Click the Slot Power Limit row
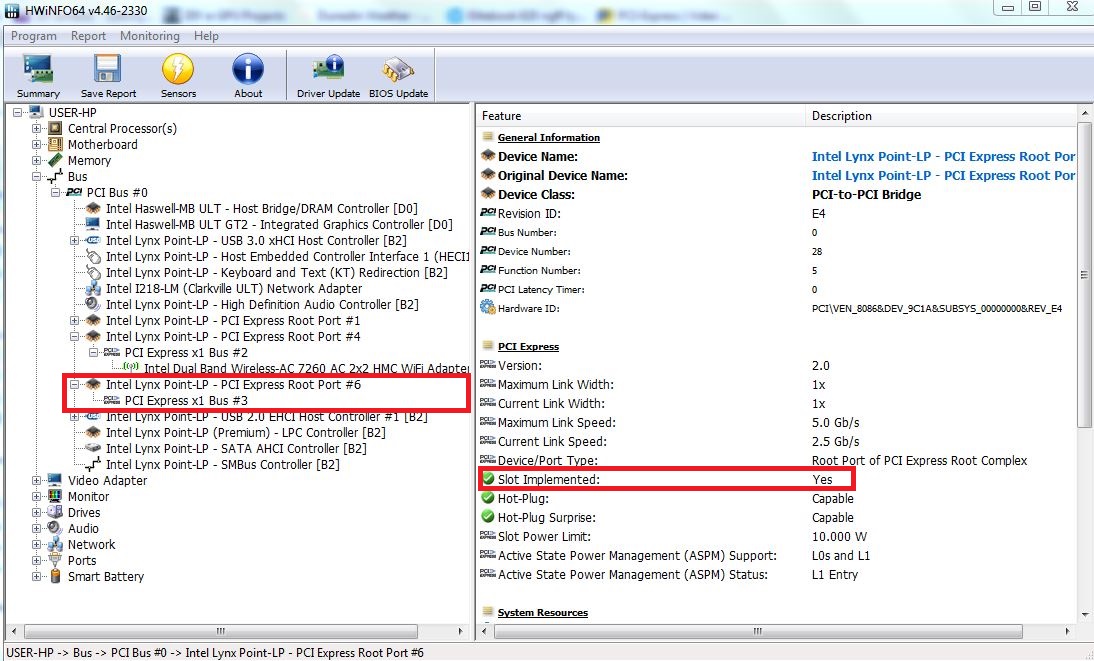This screenshot has width=1094, height=661. coord(778,536)
